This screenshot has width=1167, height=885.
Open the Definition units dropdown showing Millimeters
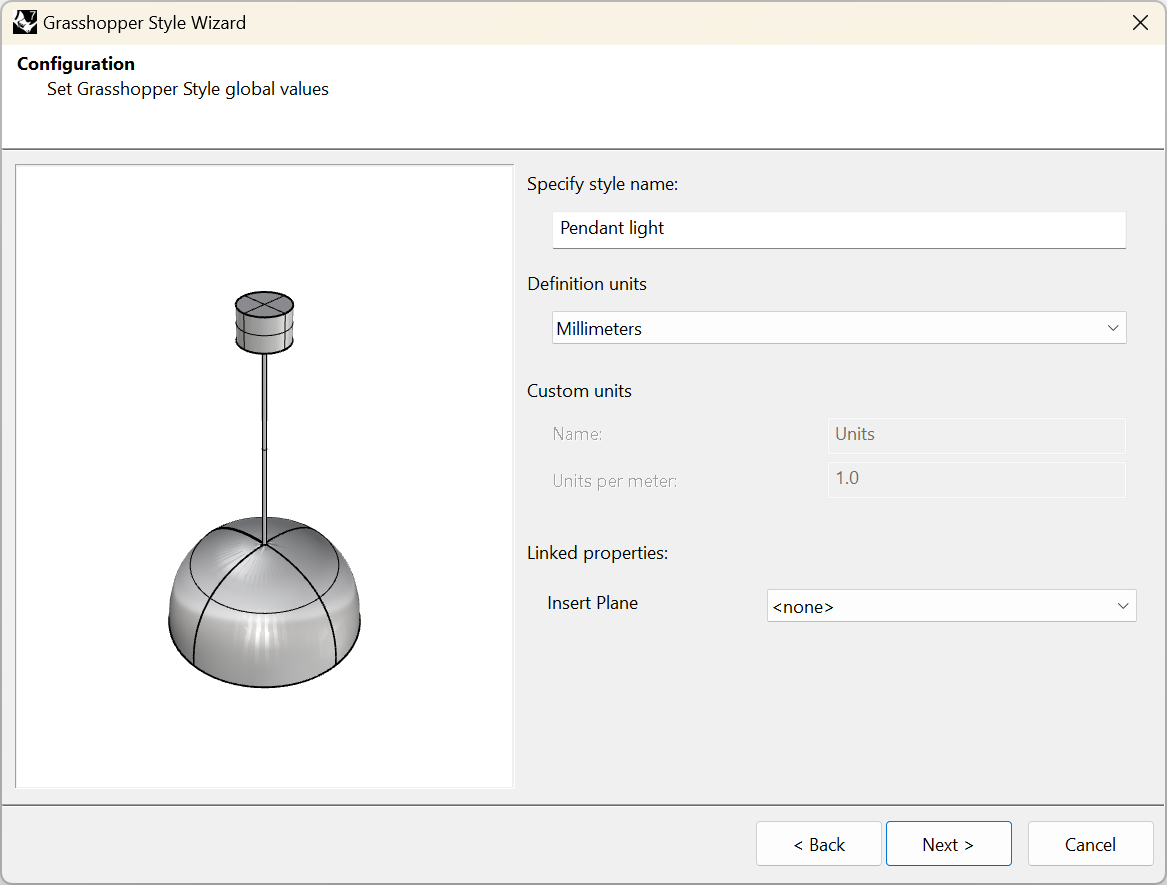tap(839, 328)
